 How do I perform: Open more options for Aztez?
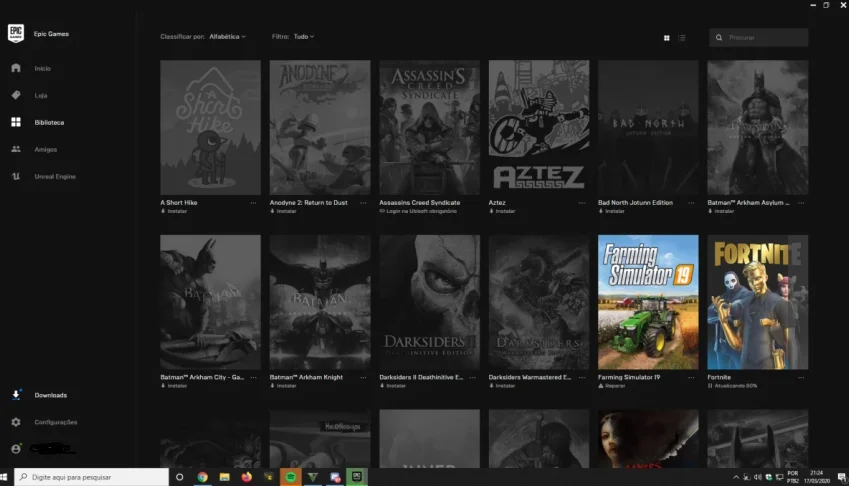pyautogui.click(x=582, y=203)
